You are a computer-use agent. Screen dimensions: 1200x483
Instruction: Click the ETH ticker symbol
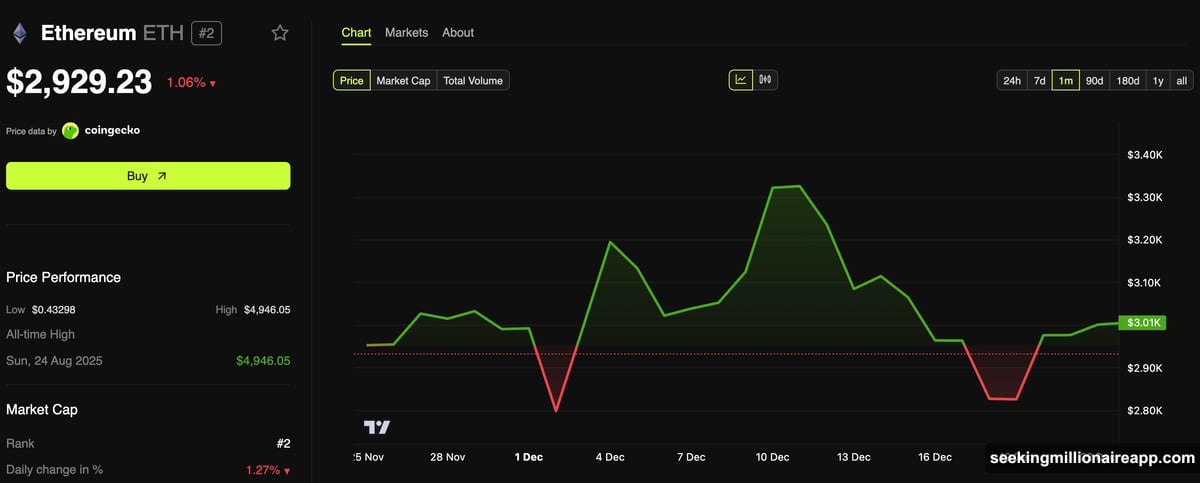click(162, 33)
